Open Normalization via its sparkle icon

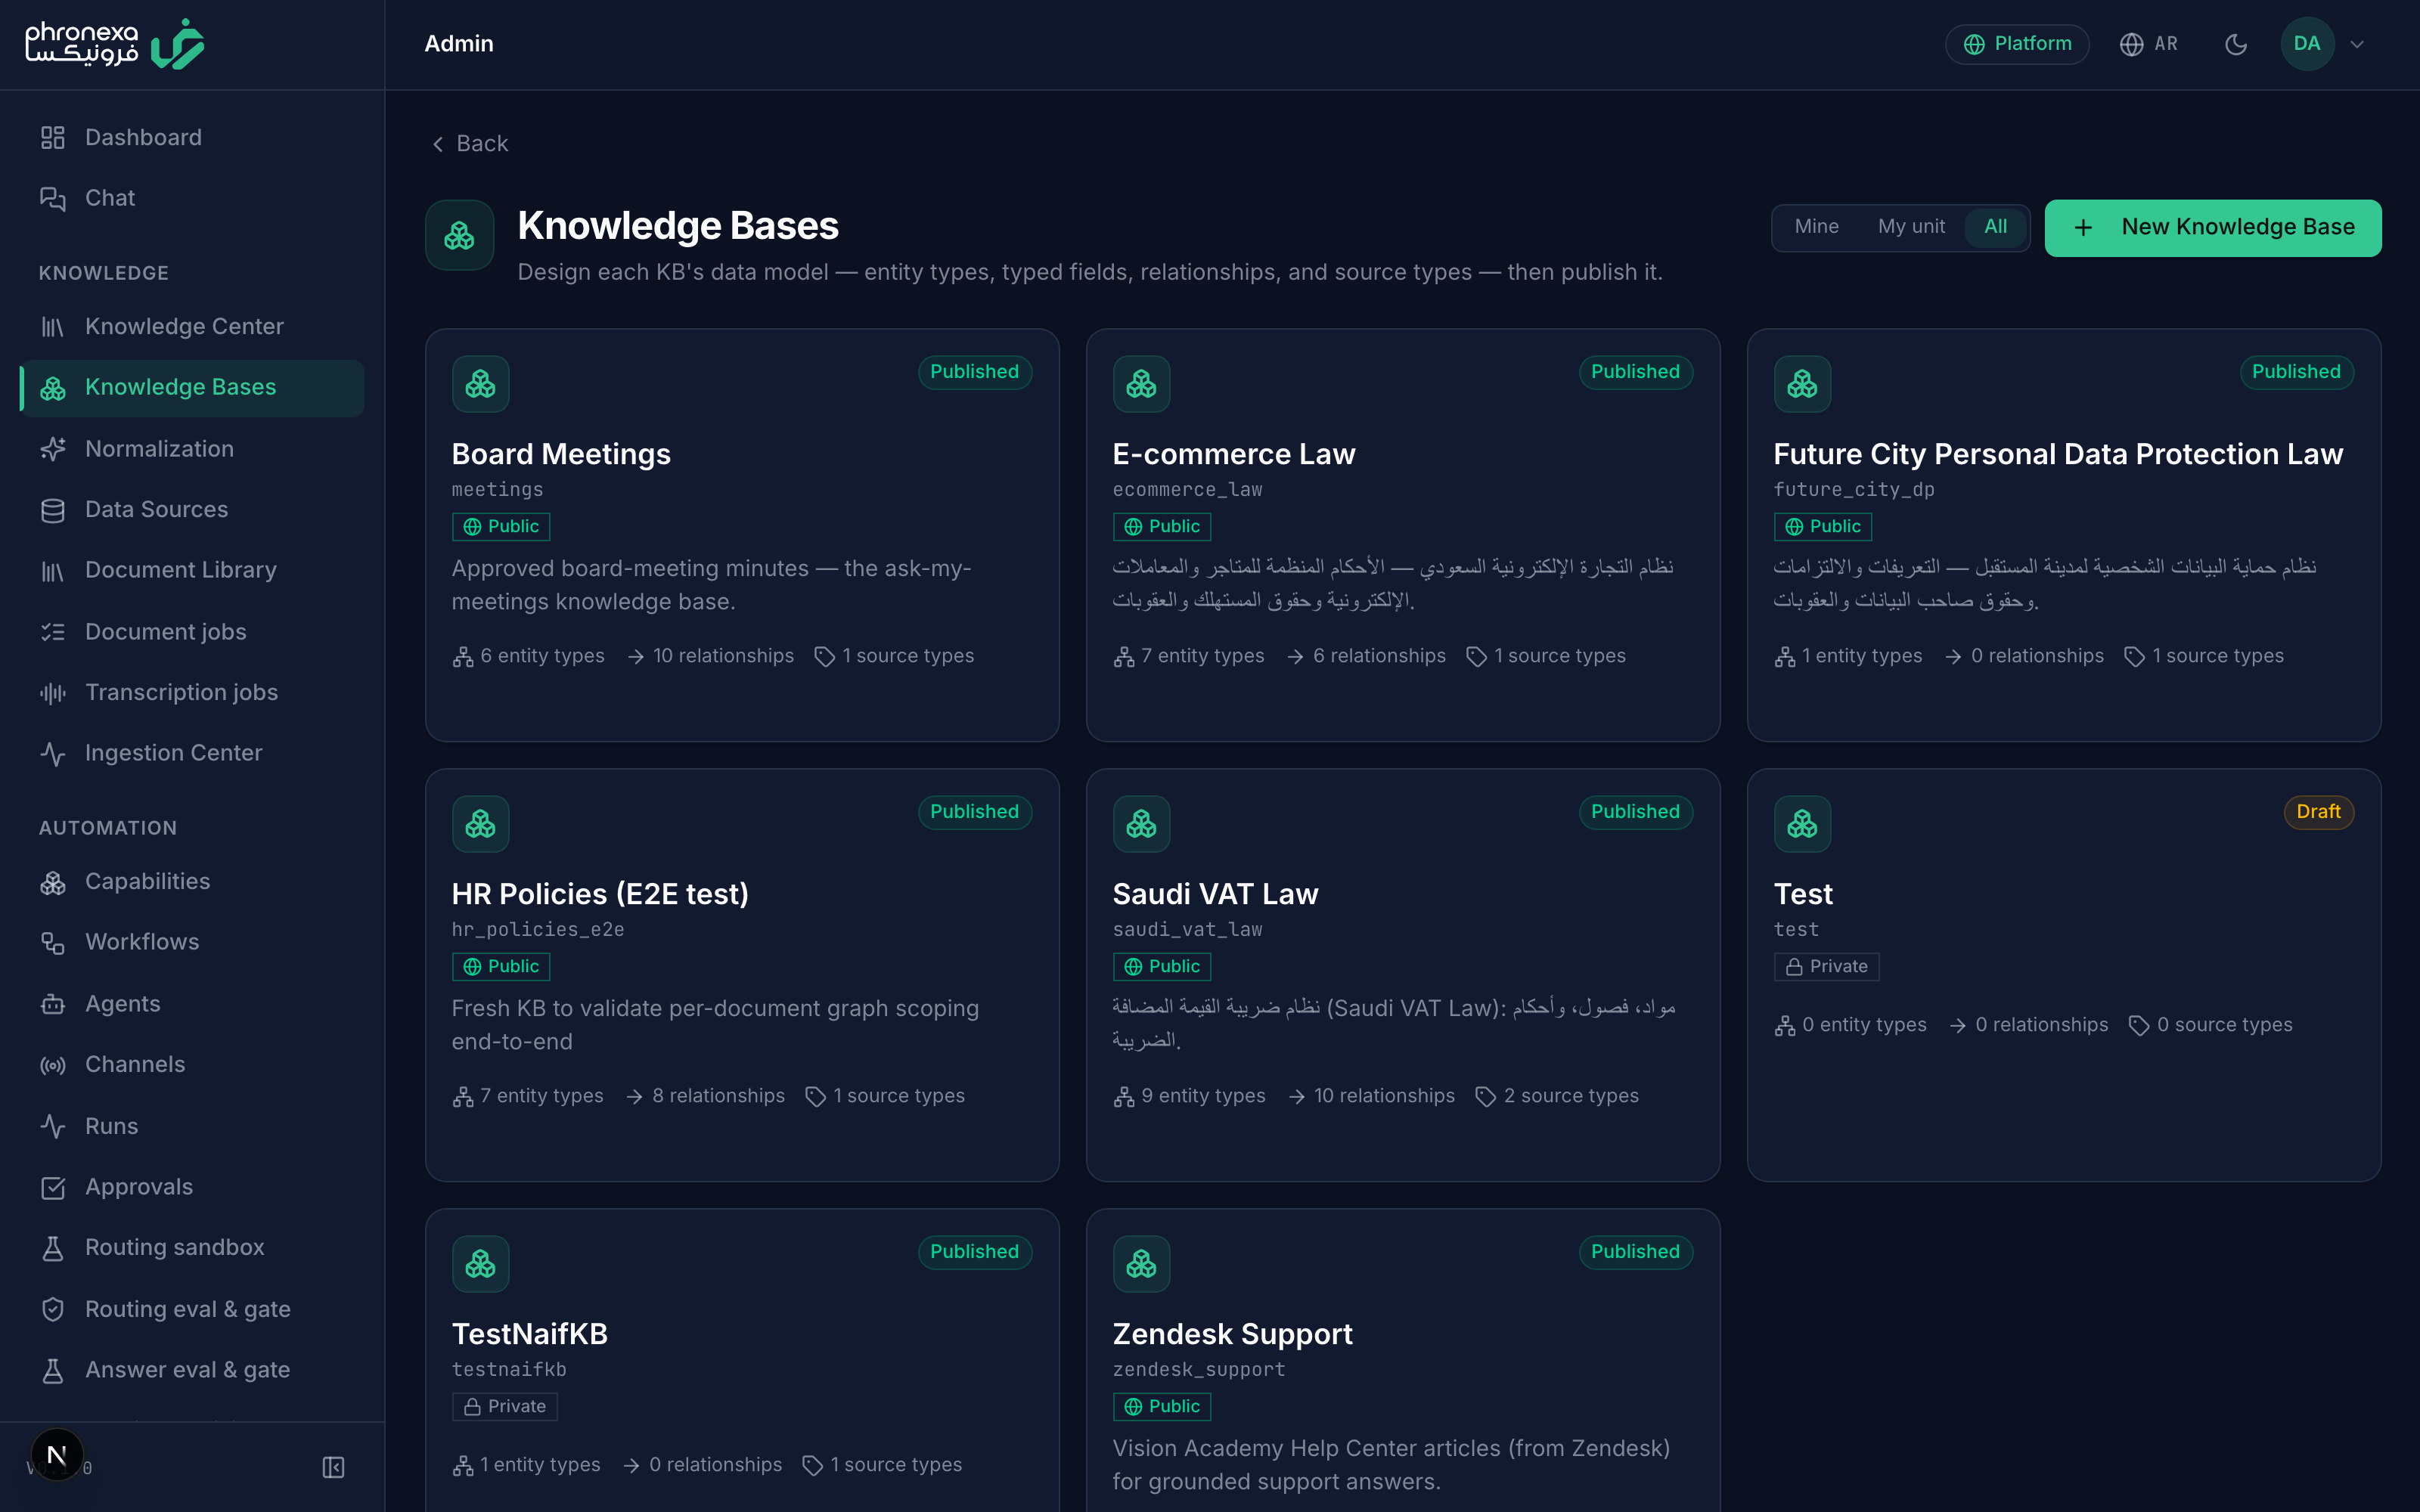click(53, 449)
